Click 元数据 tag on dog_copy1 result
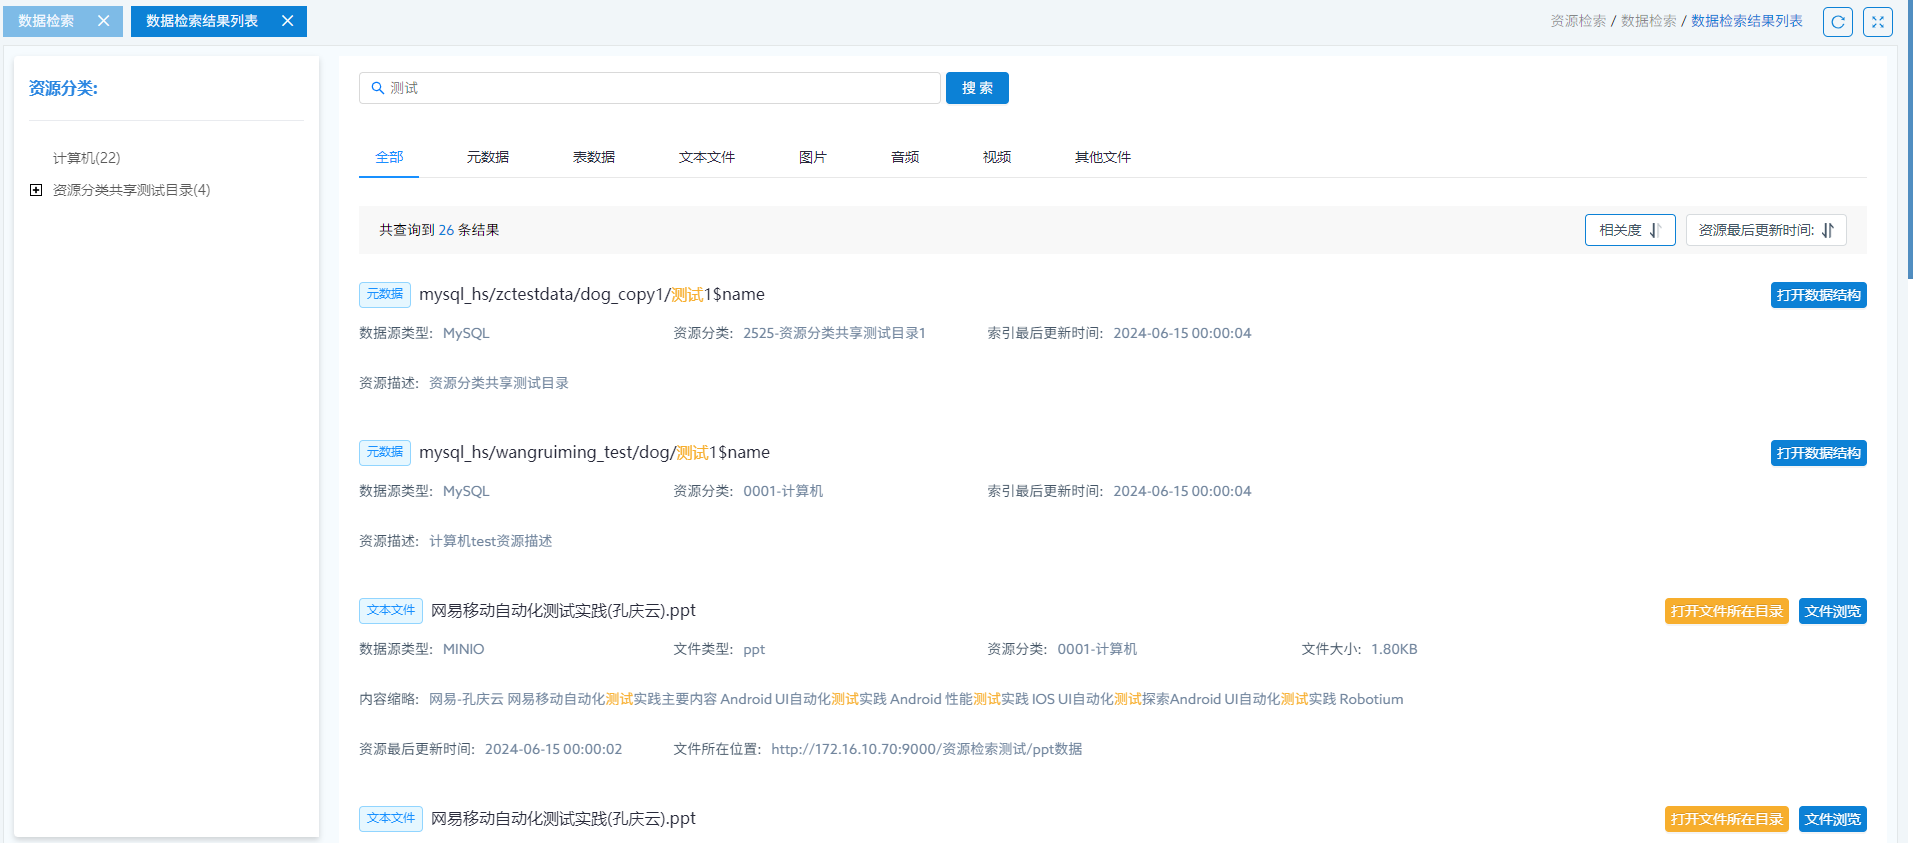Screen dimensions: 1913x843 (x=385, y=294)
